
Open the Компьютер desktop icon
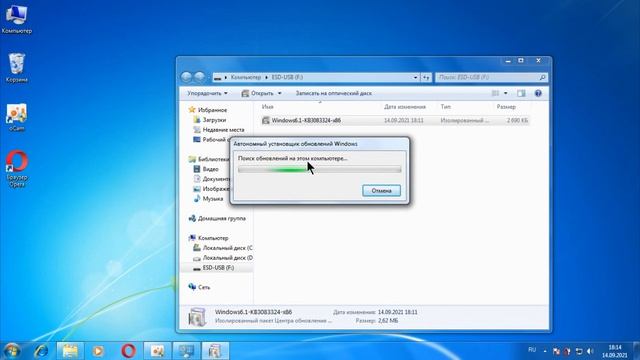(16, 19)
